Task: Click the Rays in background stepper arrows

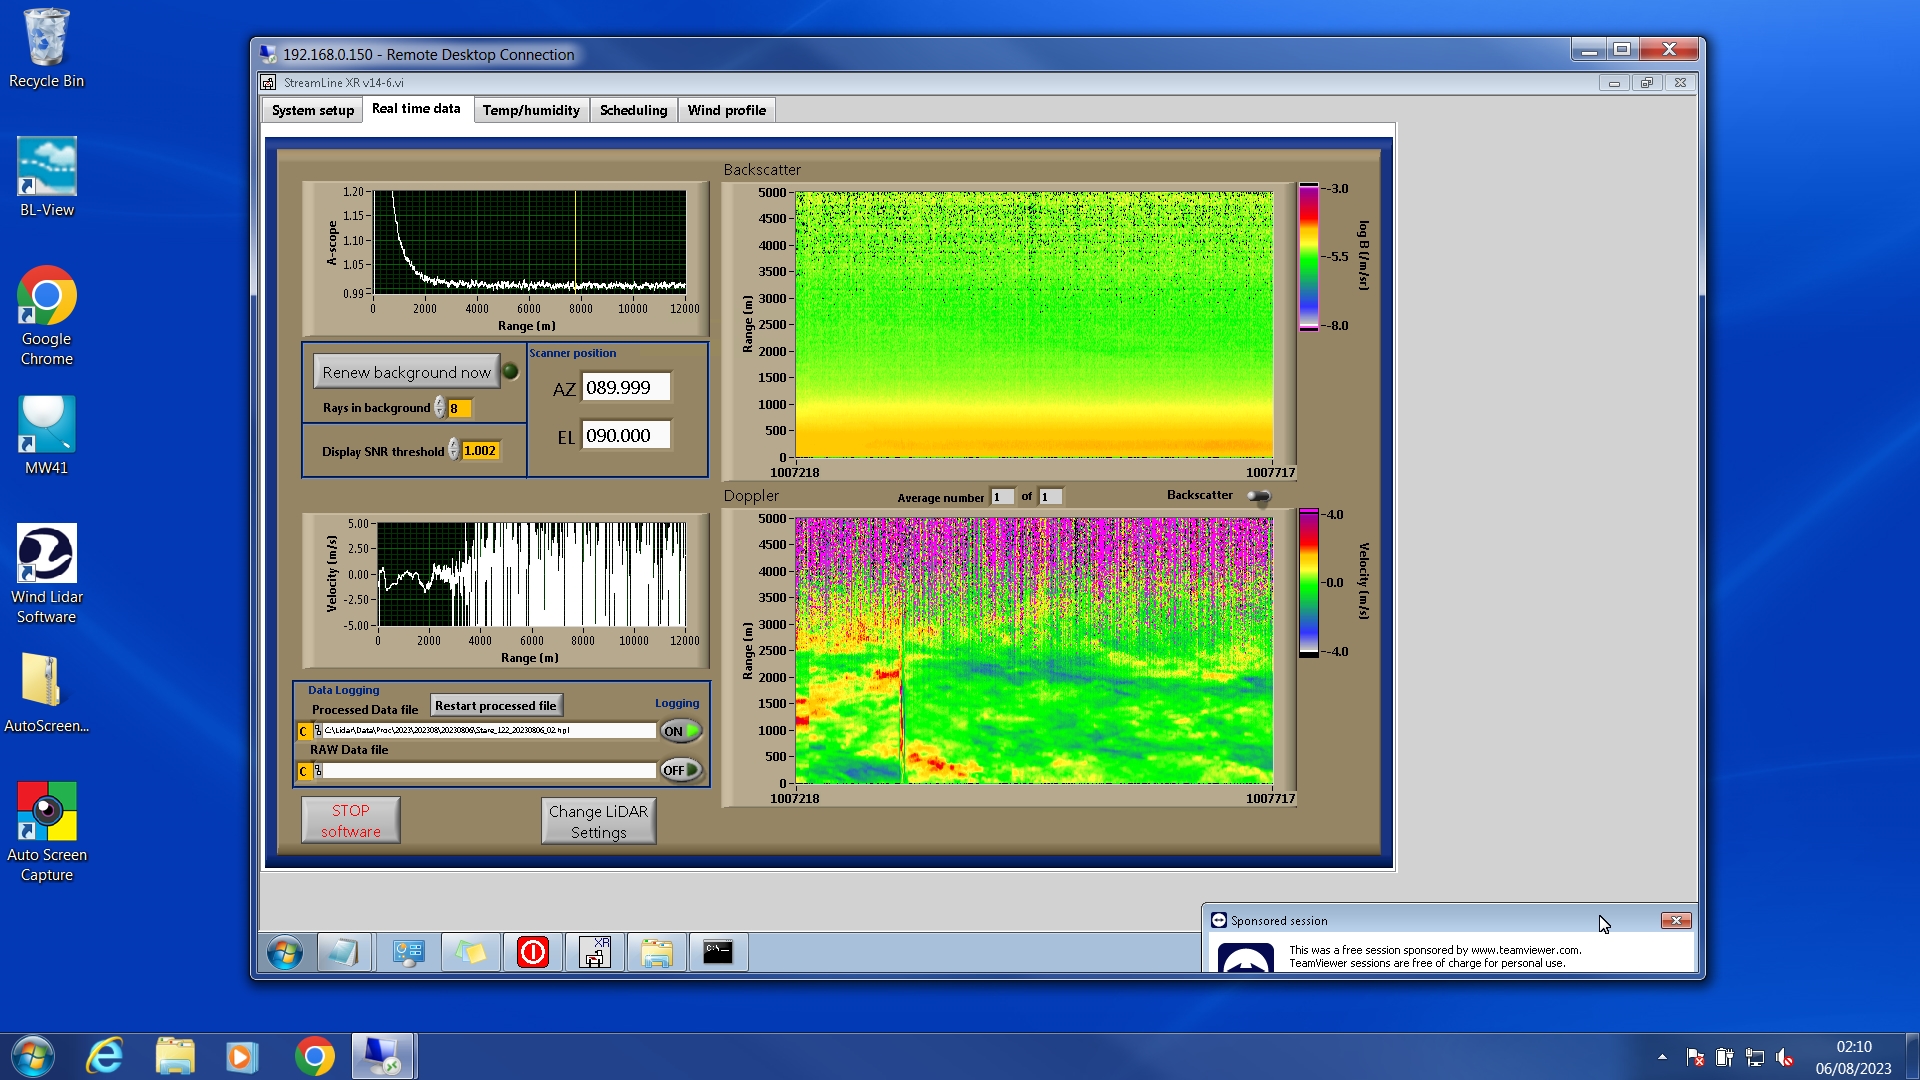Action: [x=440, y=408]
